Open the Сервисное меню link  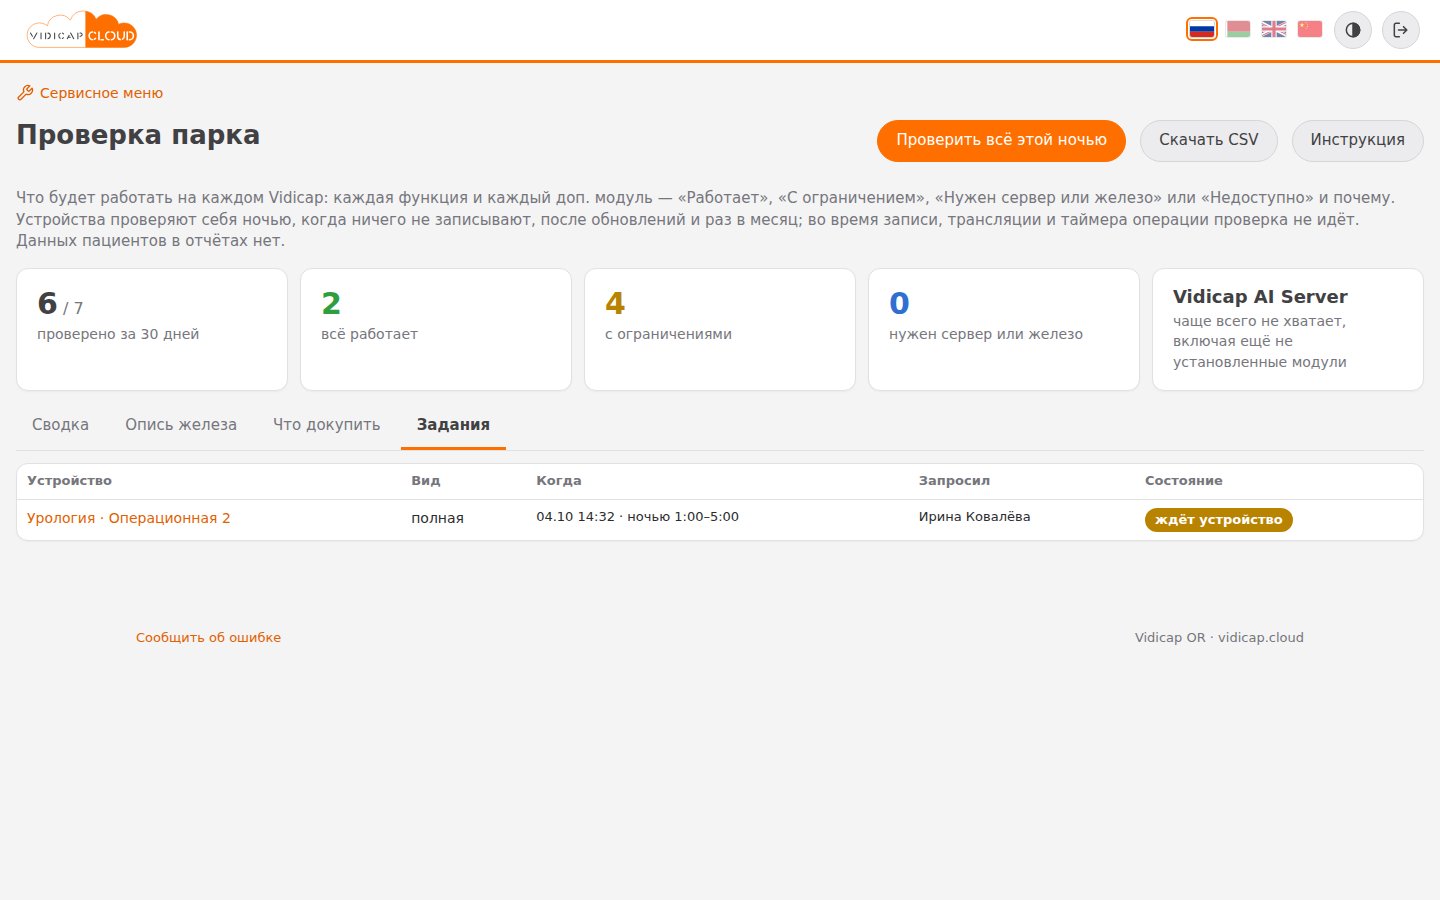(x=90, y=93)
